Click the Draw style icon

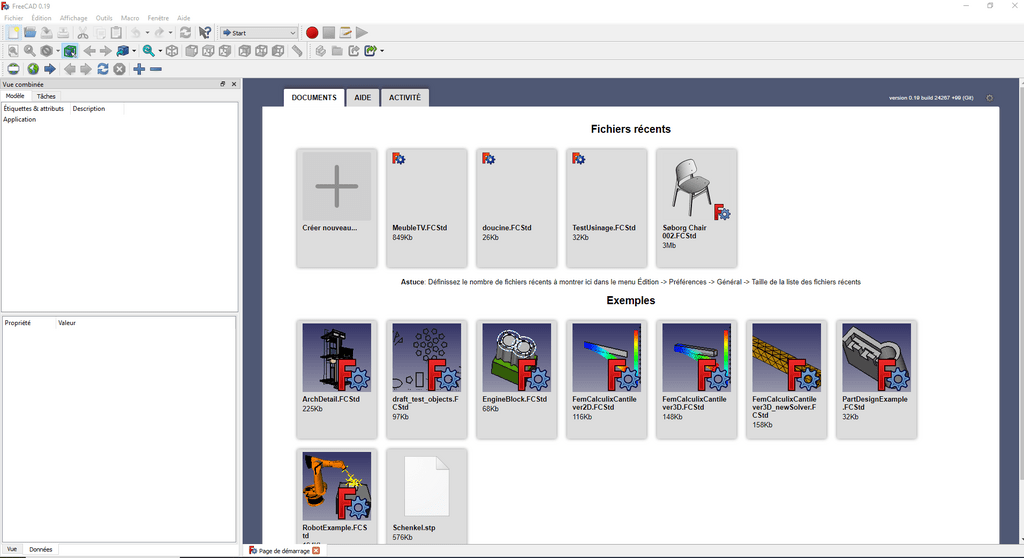coord(46,51)
